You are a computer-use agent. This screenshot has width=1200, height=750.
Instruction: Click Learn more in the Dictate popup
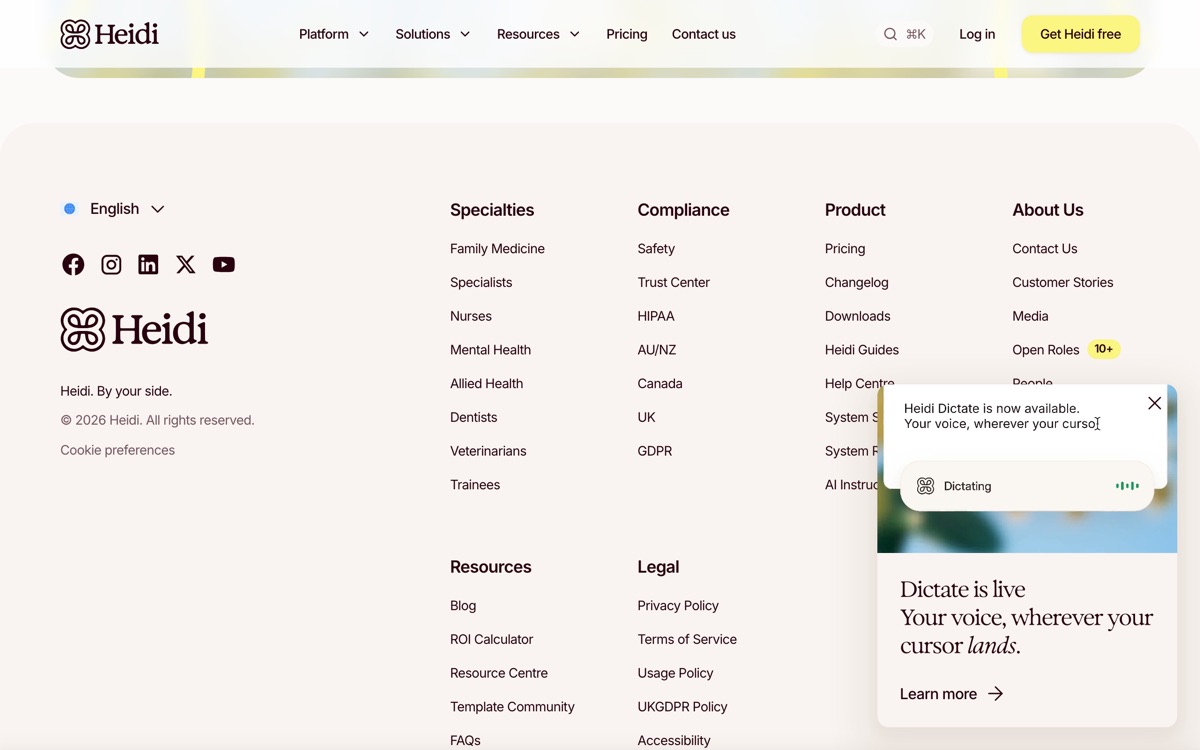pyautogui.click(x=951, y=694)
